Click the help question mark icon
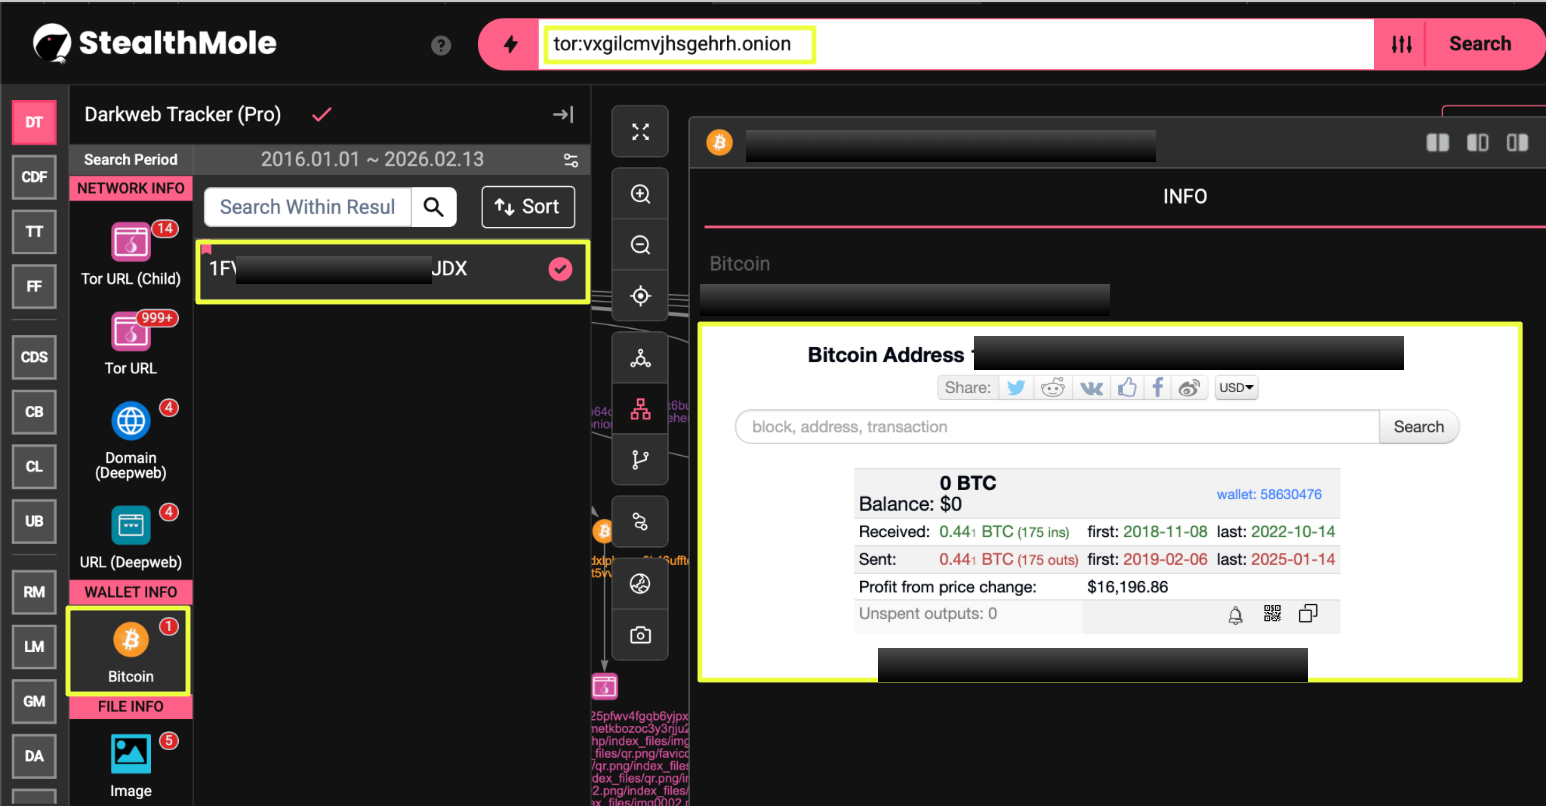The image size is (1546, 806). (441, 45)
